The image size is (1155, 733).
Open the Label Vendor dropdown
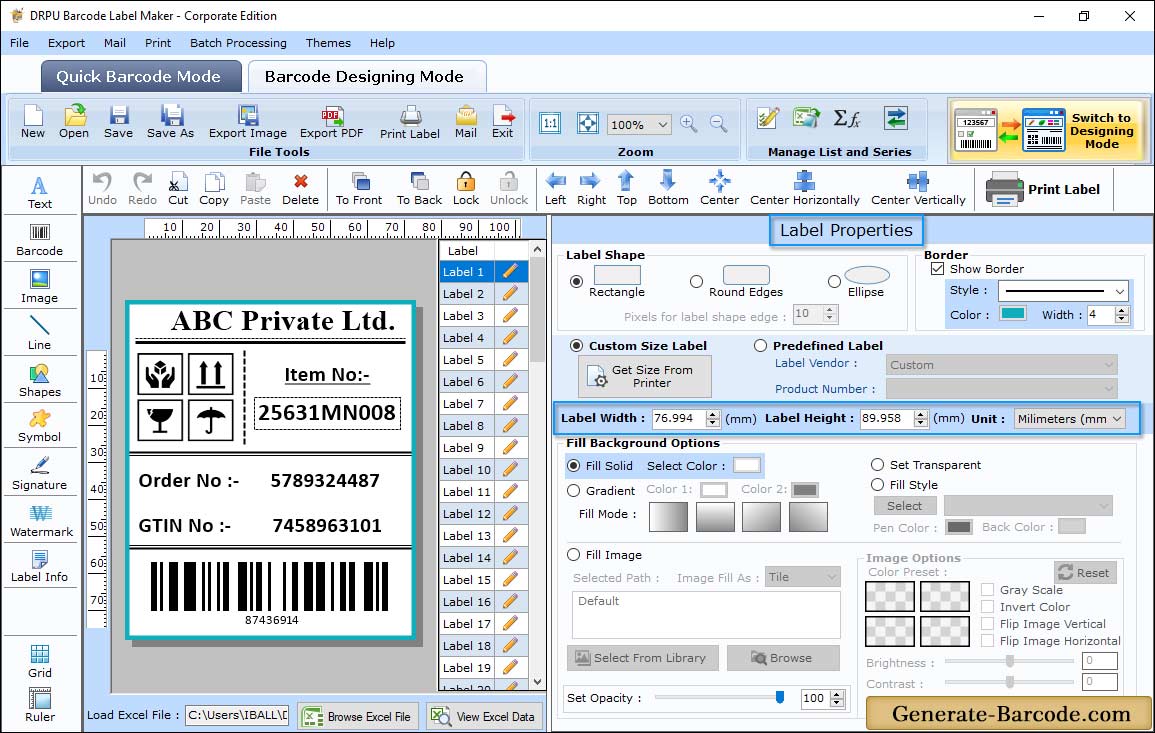1001,365
